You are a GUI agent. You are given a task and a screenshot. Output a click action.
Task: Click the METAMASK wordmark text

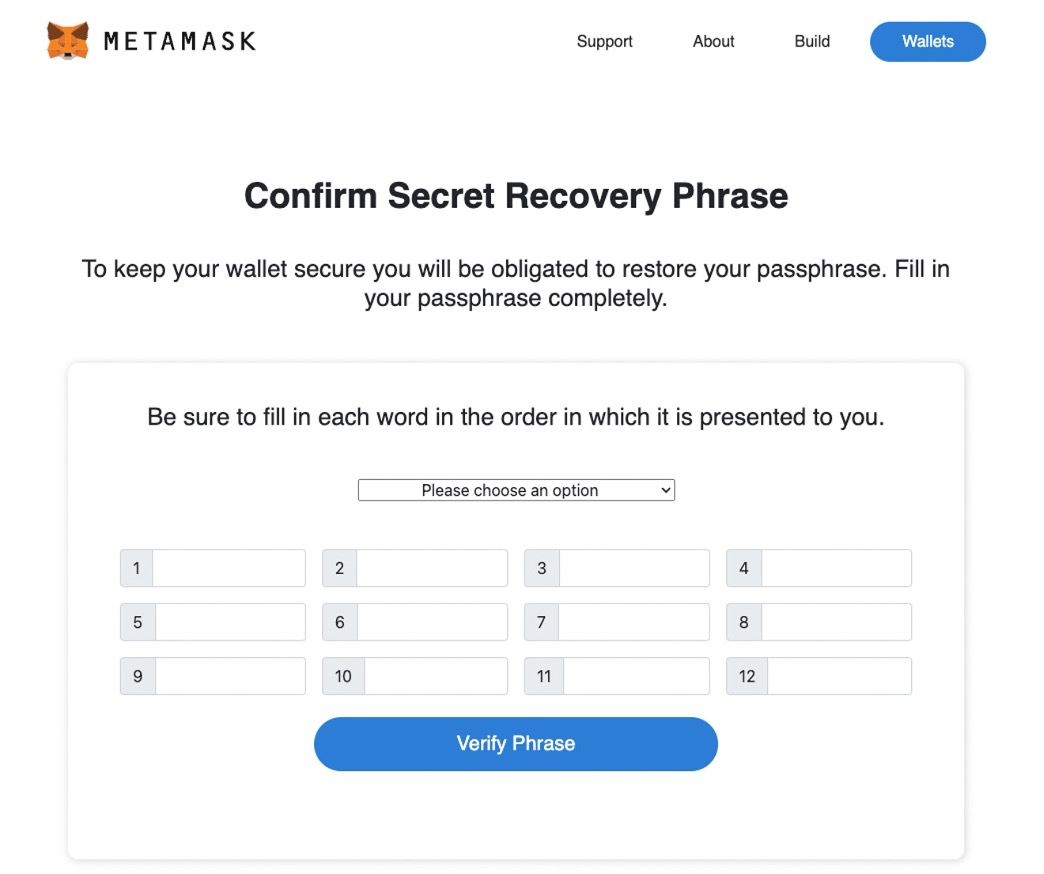pyautogui.click(x=180, y=41)
